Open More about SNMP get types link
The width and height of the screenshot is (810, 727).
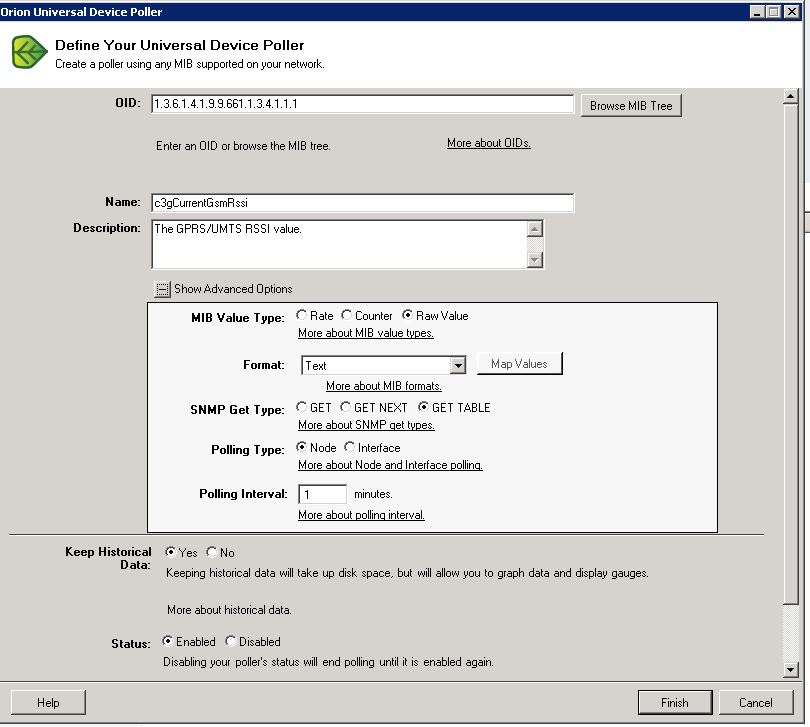[366, 425]
